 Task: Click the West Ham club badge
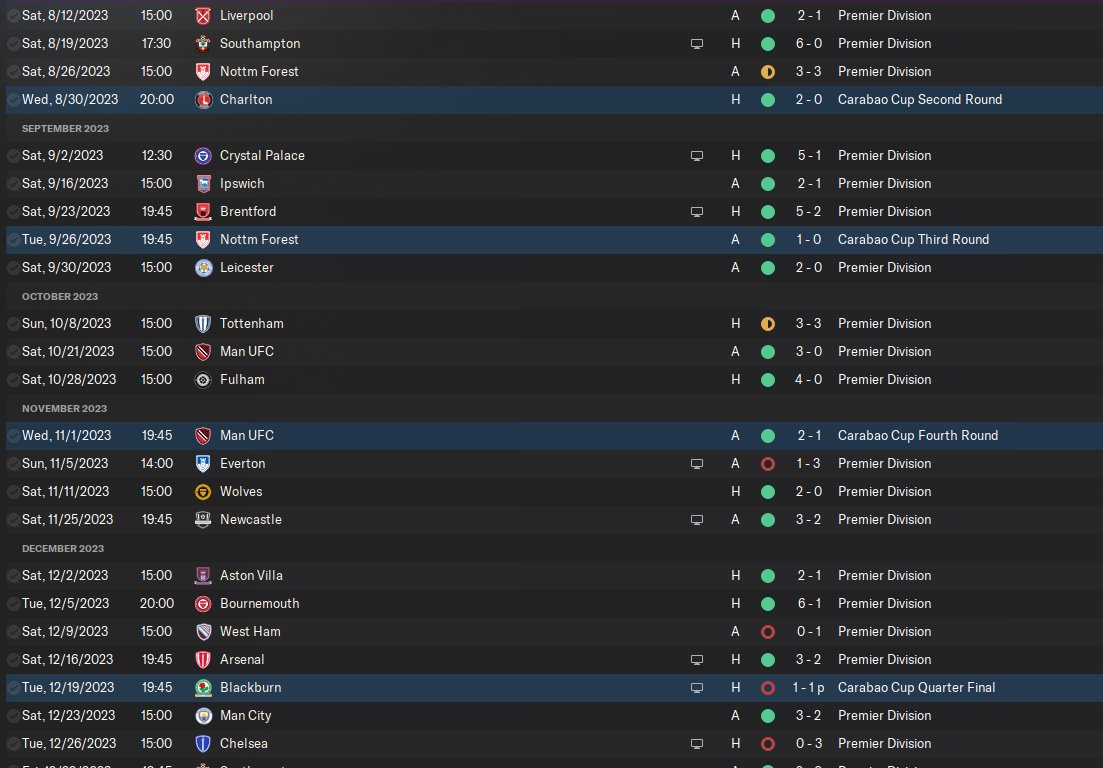click(203, 632)
